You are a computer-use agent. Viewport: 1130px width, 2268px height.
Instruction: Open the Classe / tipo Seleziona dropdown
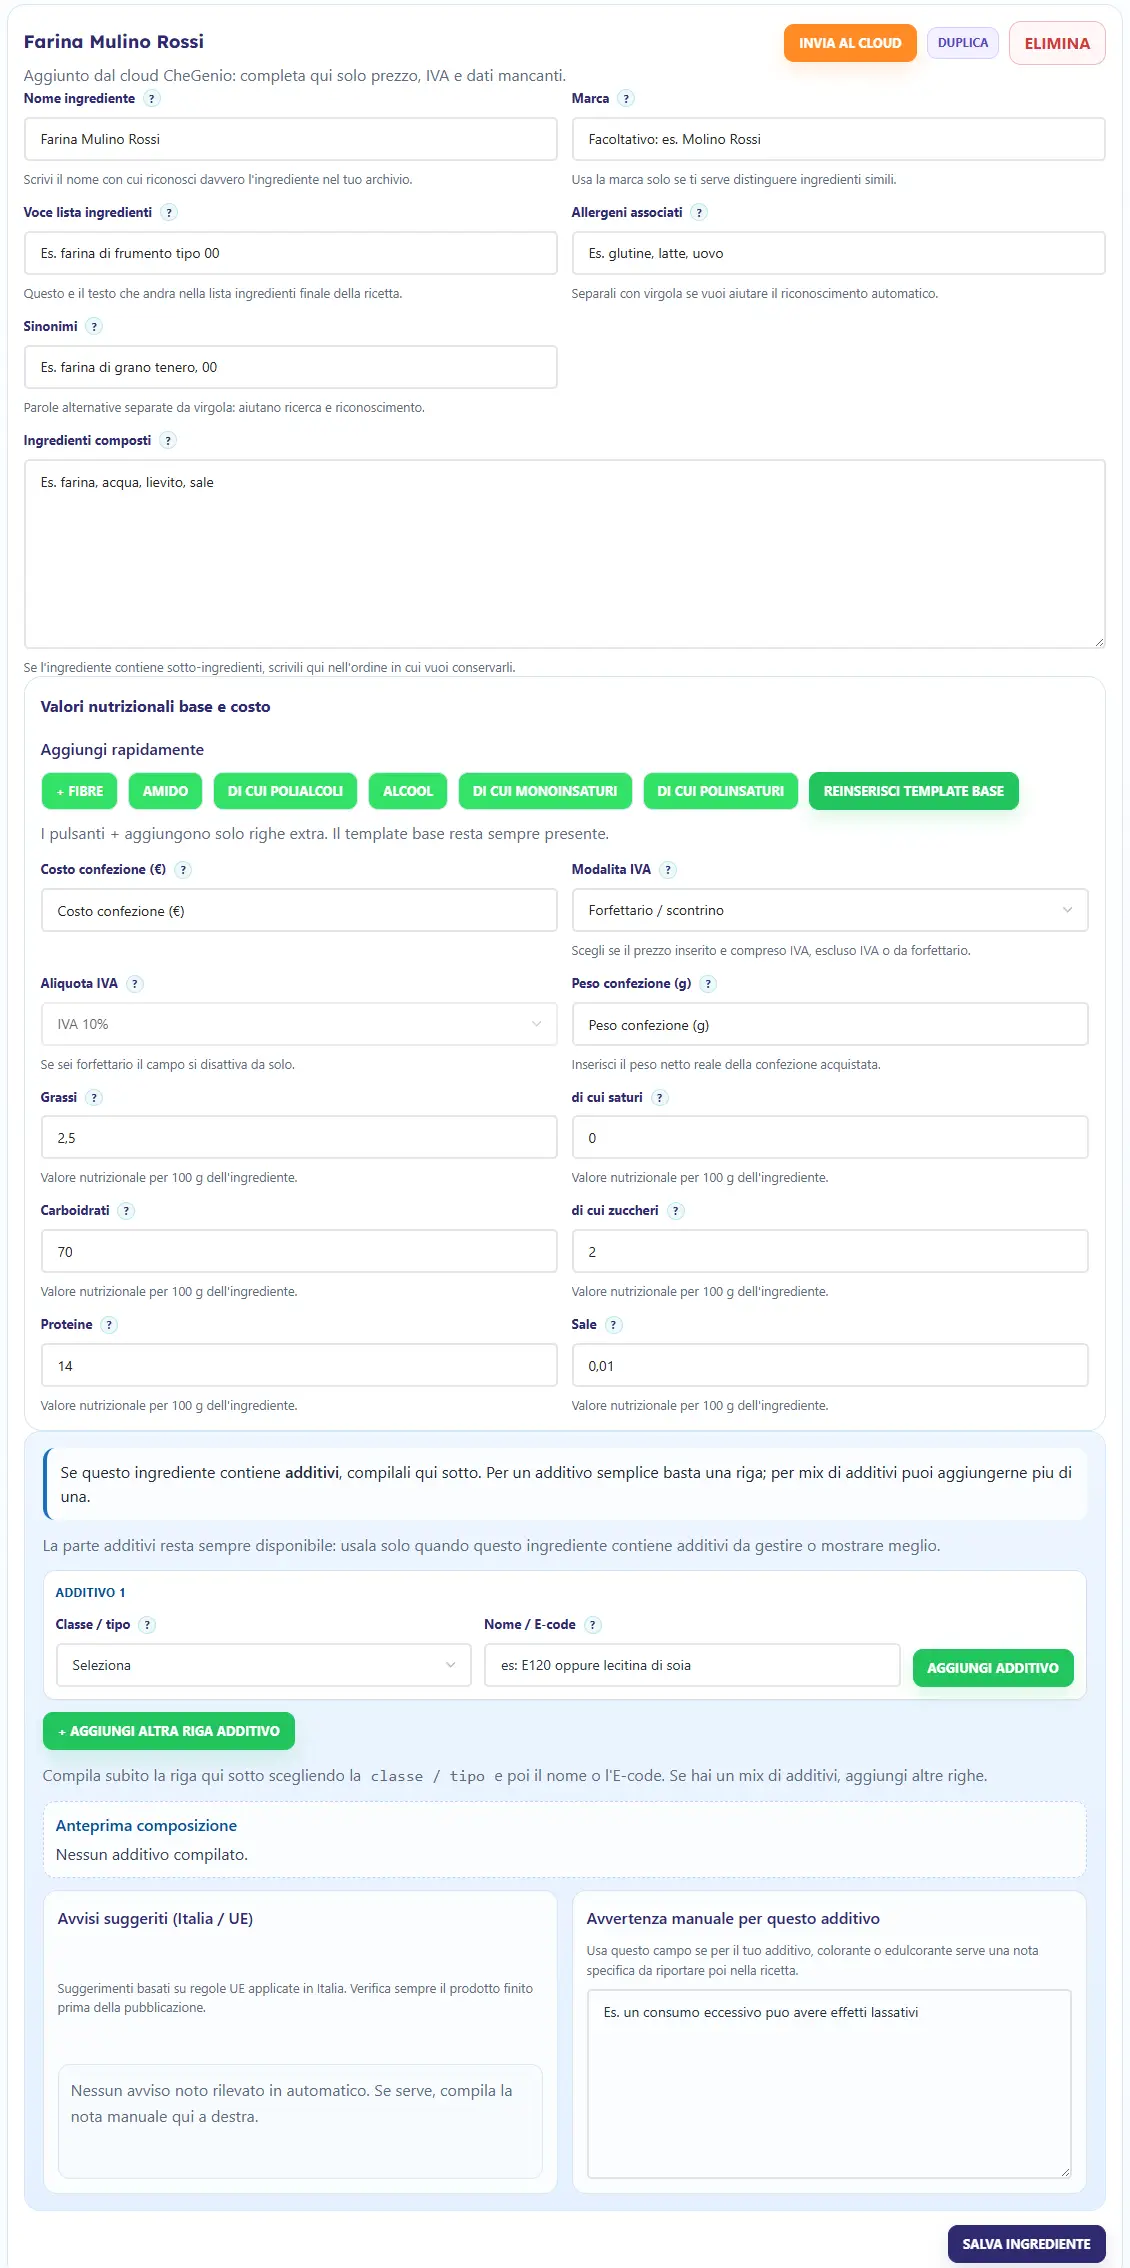coord(264,1665)
